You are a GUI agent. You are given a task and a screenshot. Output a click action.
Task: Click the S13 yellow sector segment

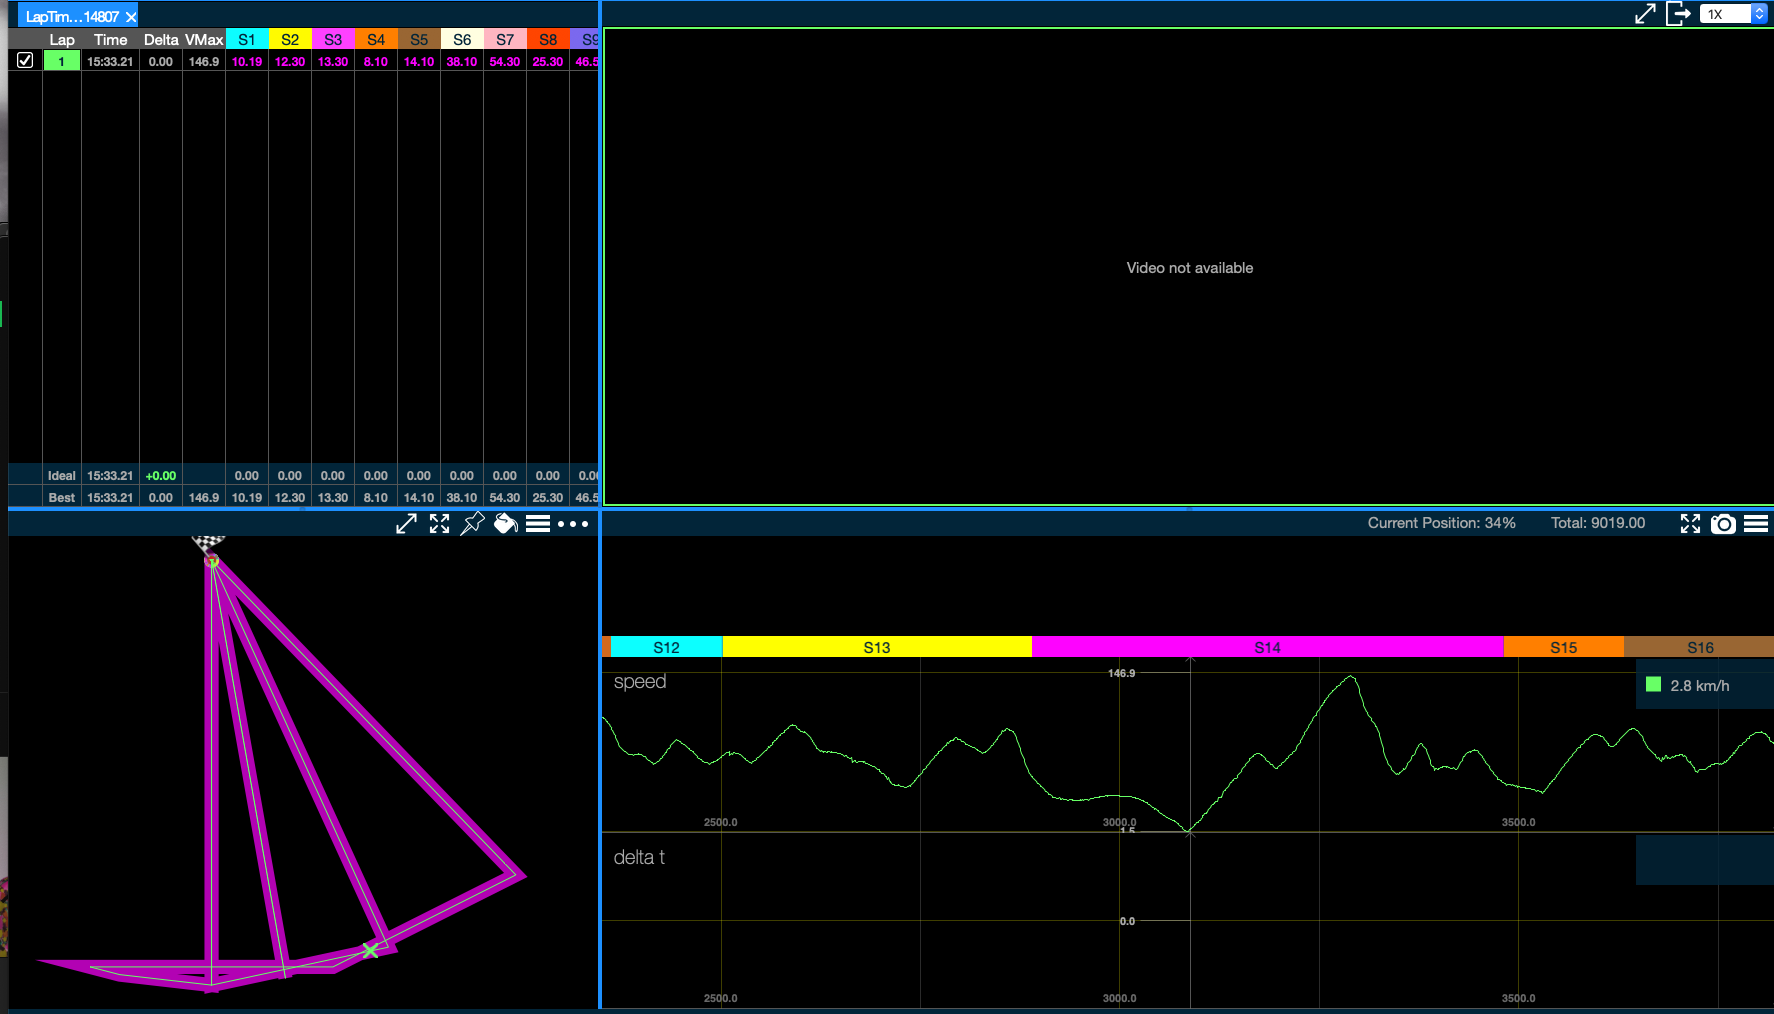[x=876, y=647]
